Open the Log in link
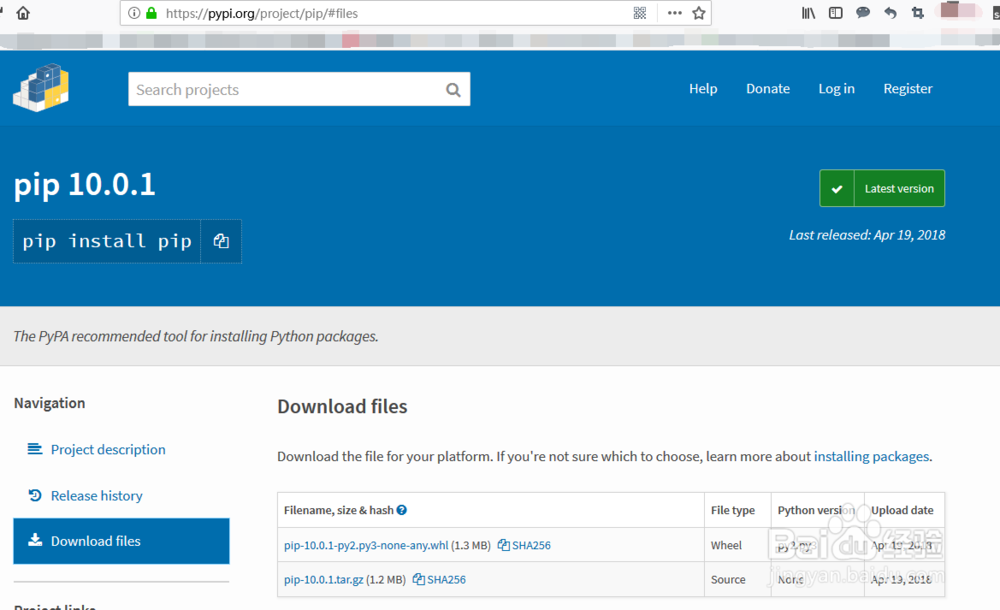Screen dimensions: 1000x610 [836, 89]
